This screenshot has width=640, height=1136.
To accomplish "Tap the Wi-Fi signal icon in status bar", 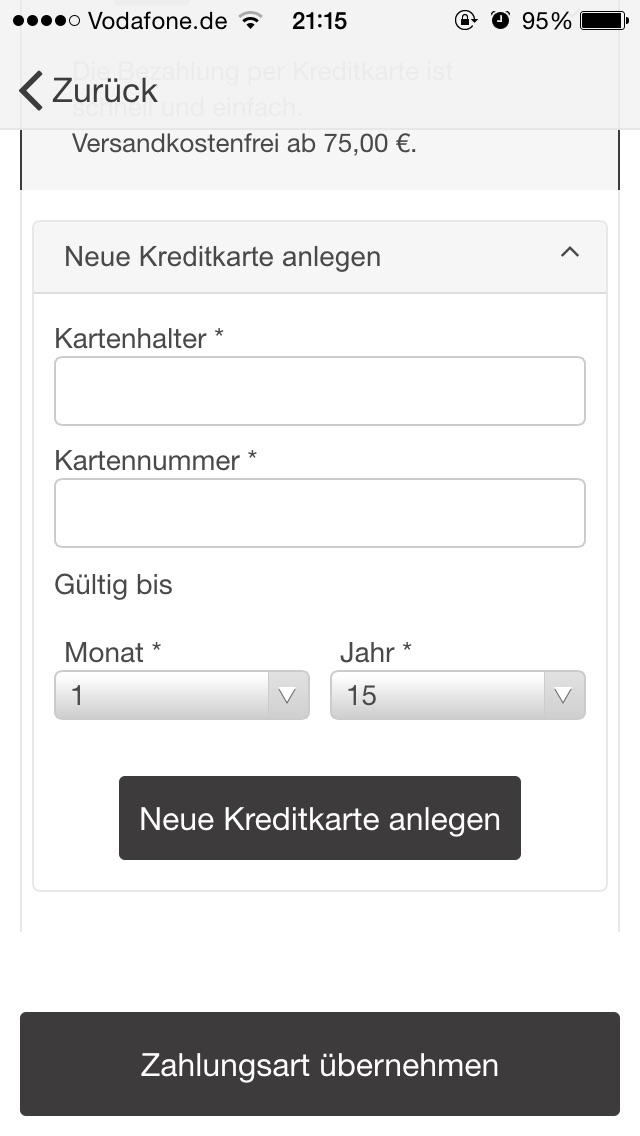I will coord(251,20).
